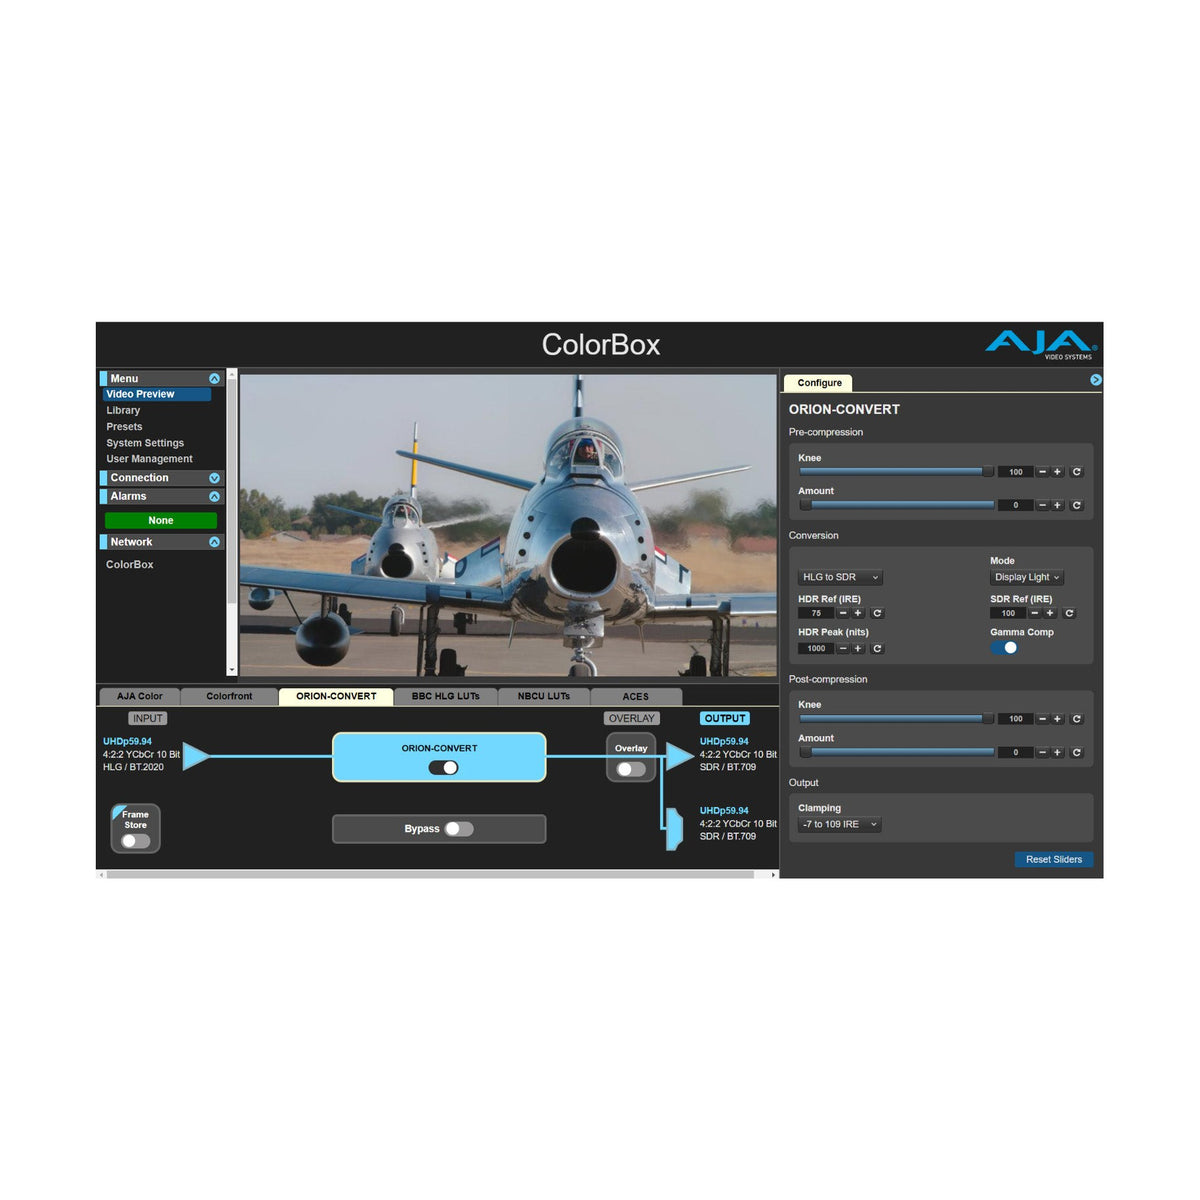Open Library in the menu
This screenshot has width=1200, height=1200.
click(x=124, y=411)
